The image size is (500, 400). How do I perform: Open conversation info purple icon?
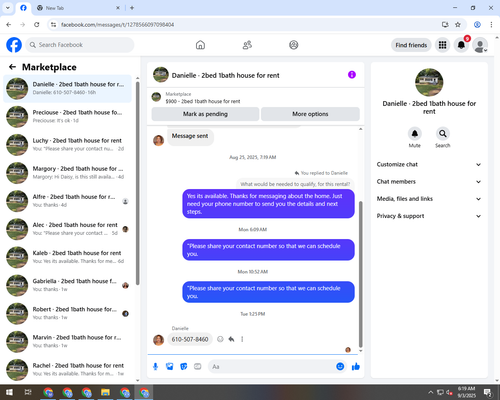pyautogui.click(x=352, y=75)
